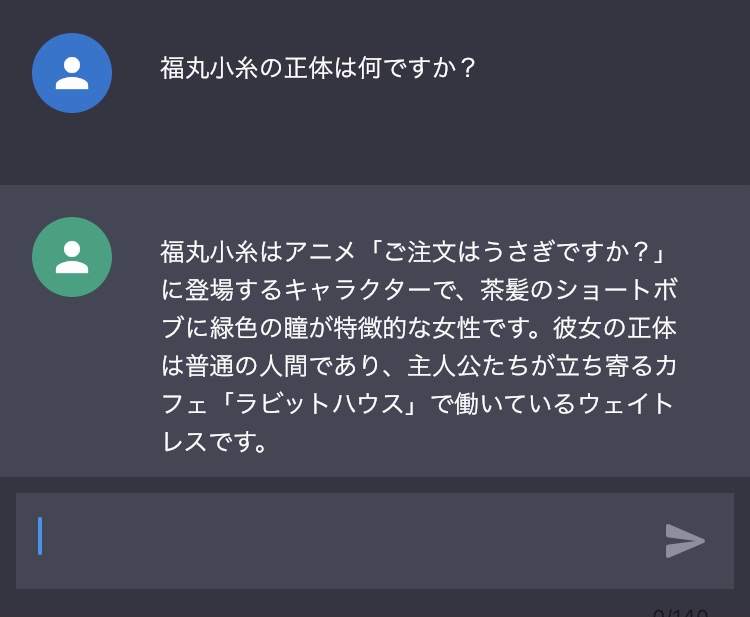Click empty area below the user question

pos(375,139)
